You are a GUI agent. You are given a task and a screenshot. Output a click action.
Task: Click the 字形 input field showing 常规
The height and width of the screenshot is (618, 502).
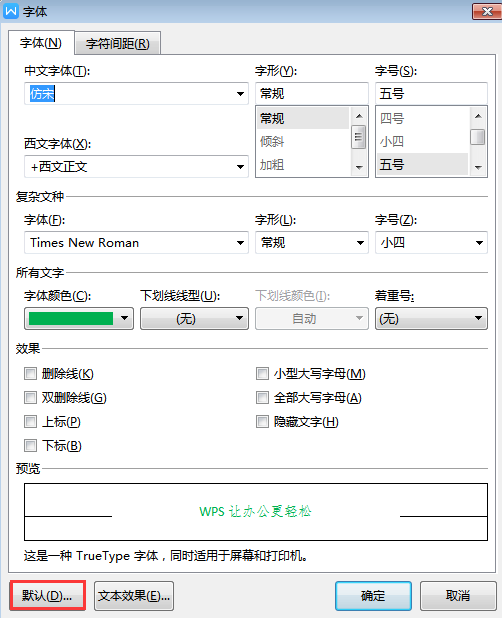click(x=312, y=94)
